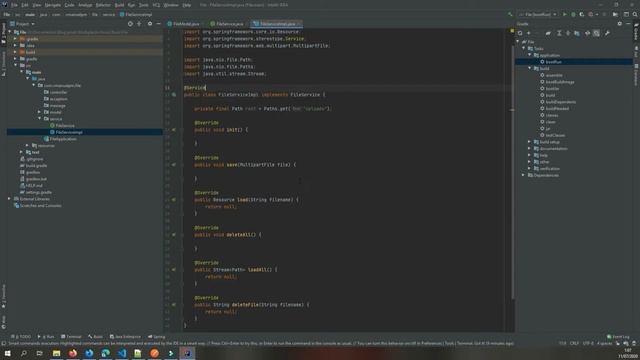Toggle the Project tool window side tab
Viewport: 640px width, 360px height.
pyautogui.click(x=3, y=33)
